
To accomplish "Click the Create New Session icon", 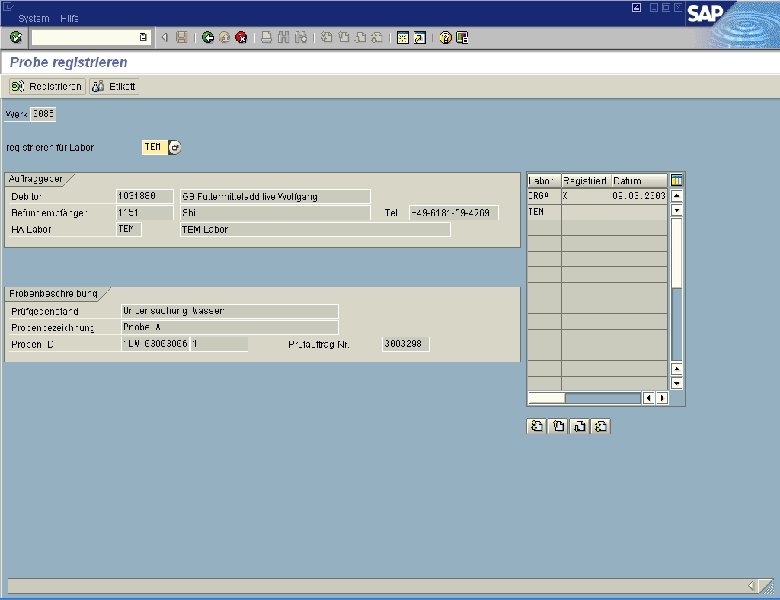I will pyautogui.click(x=403, y=37).
